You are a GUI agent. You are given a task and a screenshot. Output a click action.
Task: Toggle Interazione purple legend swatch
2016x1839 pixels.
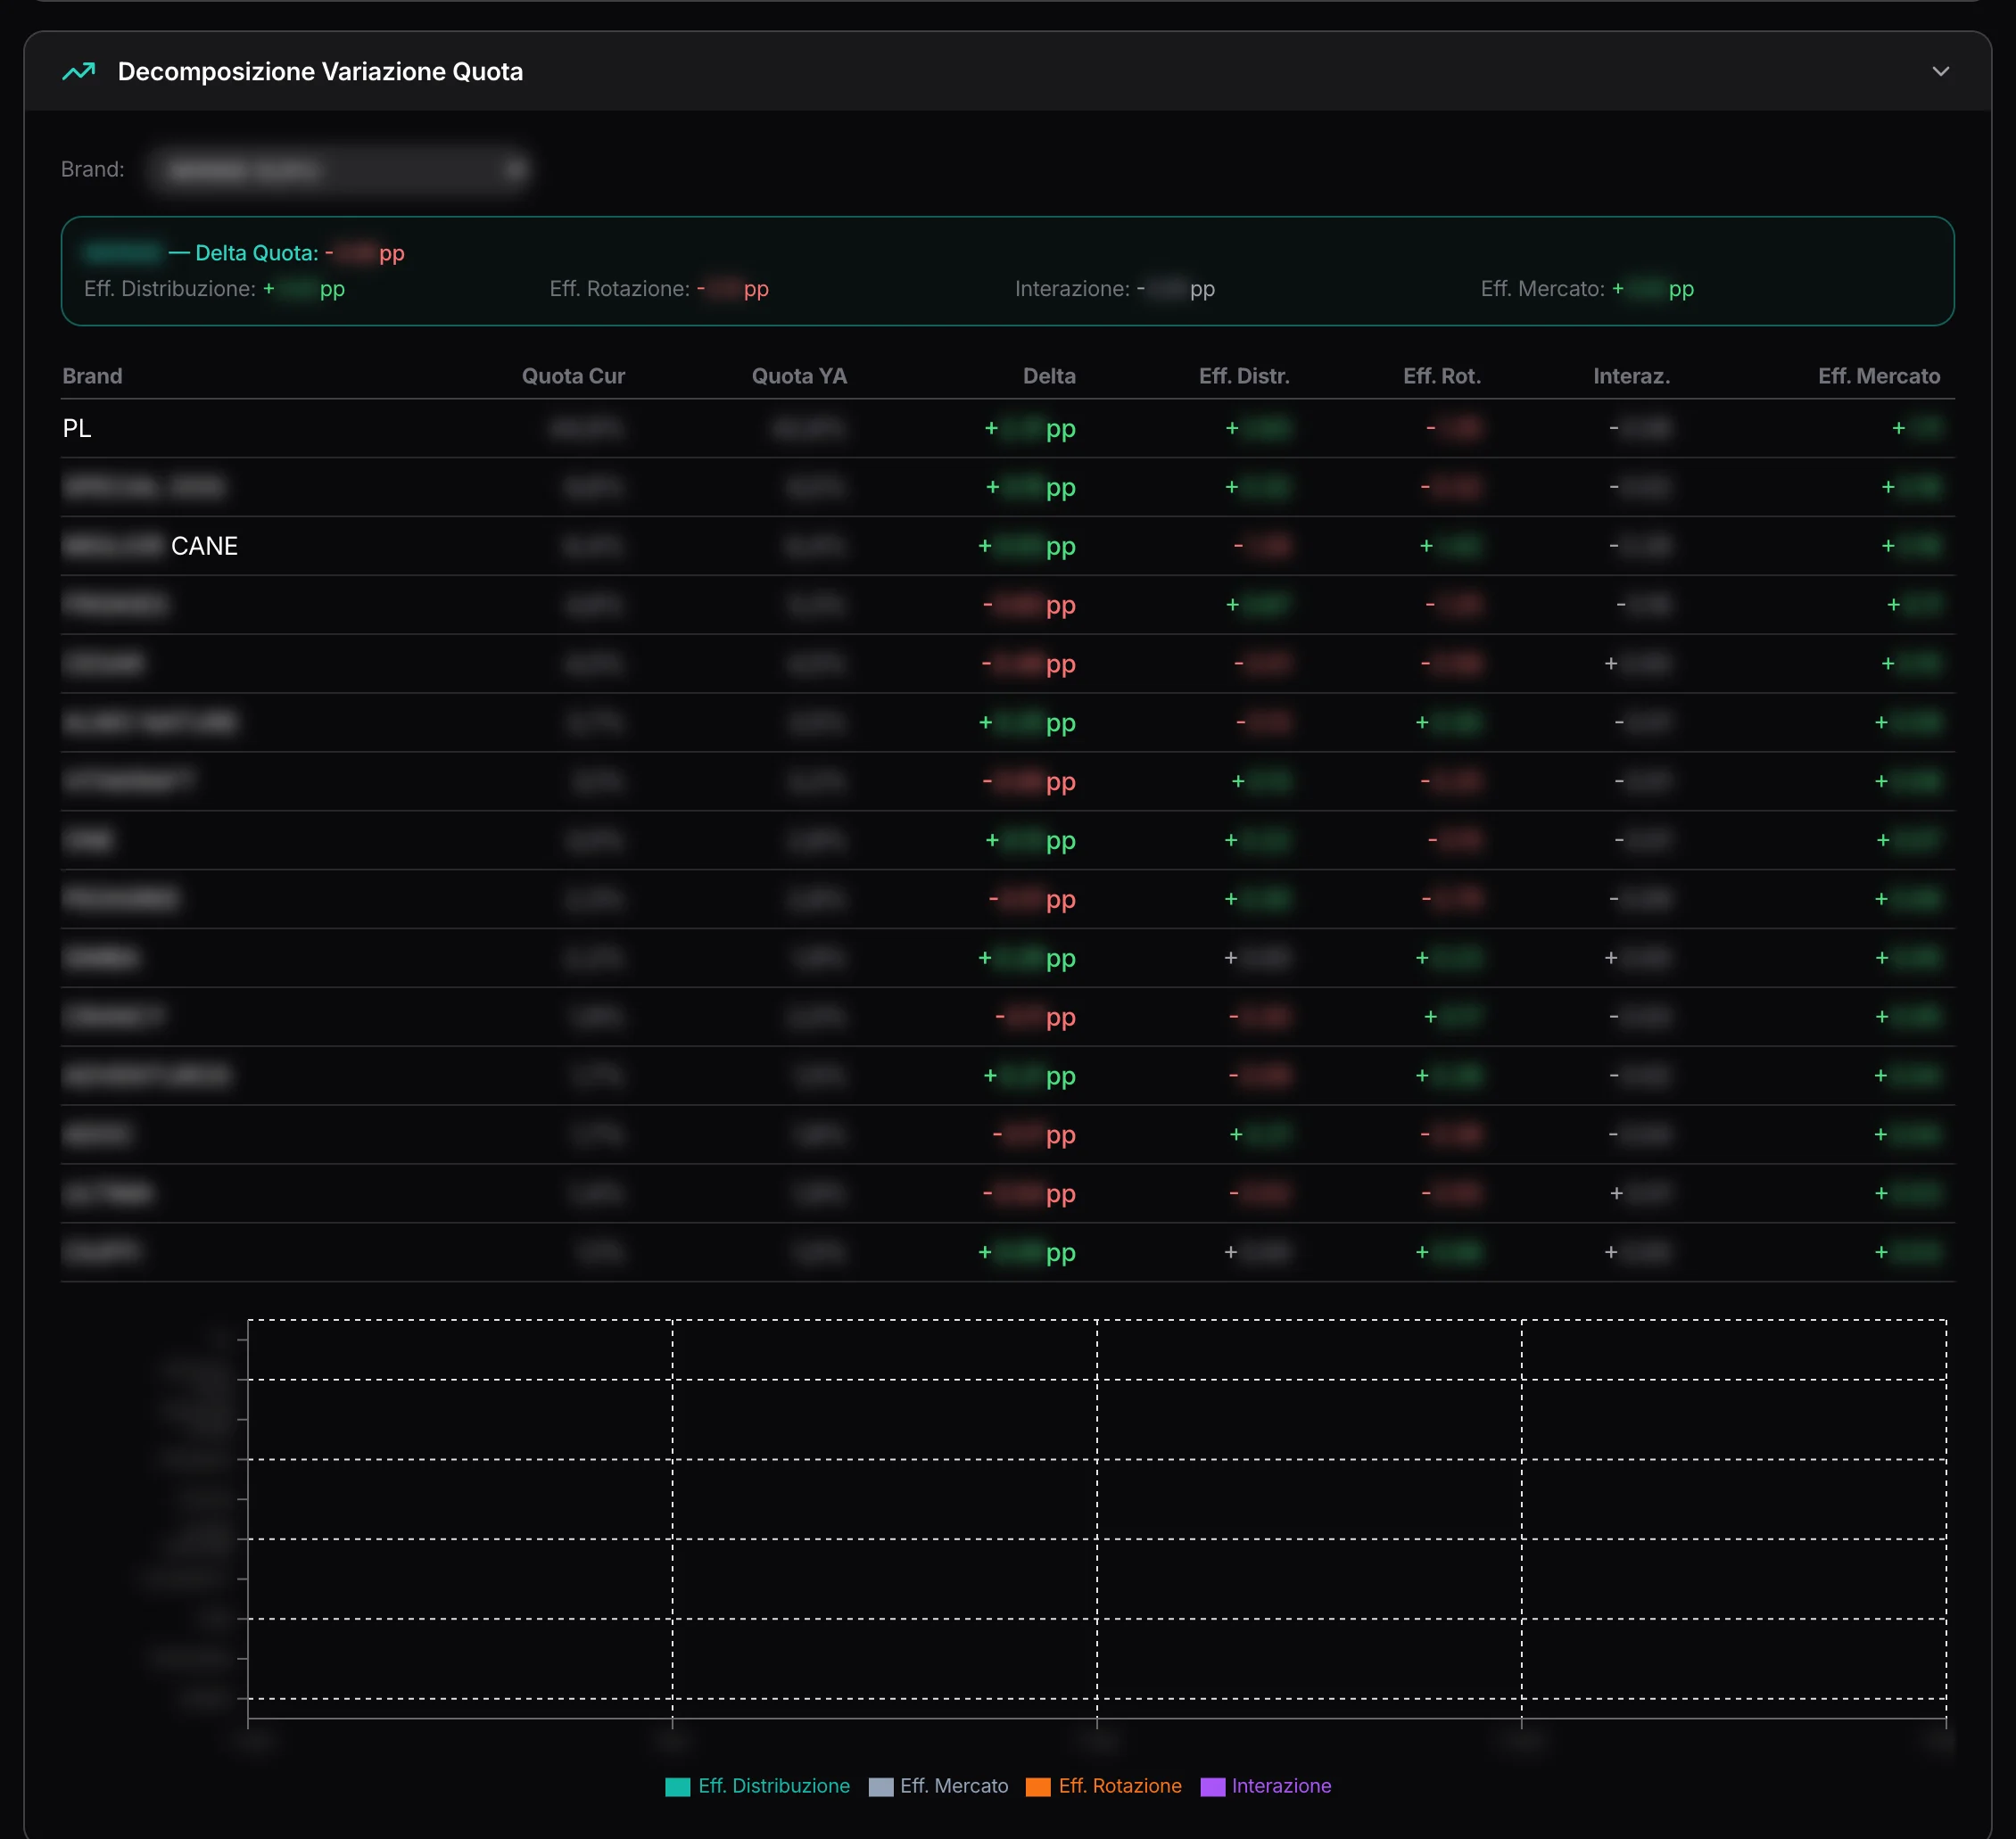[1212, 1787]
